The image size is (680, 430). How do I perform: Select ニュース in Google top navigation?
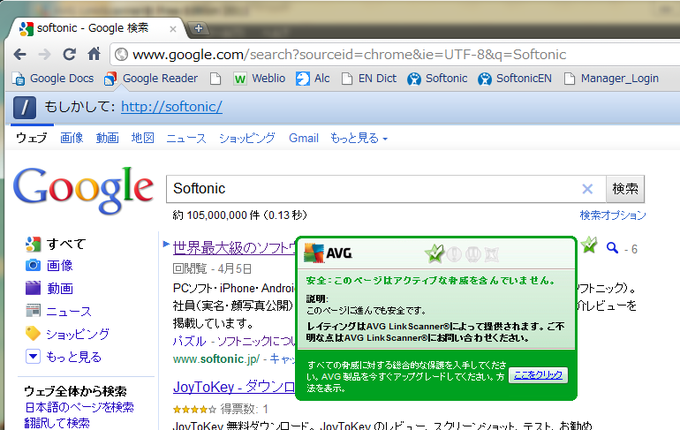(186, 138)
